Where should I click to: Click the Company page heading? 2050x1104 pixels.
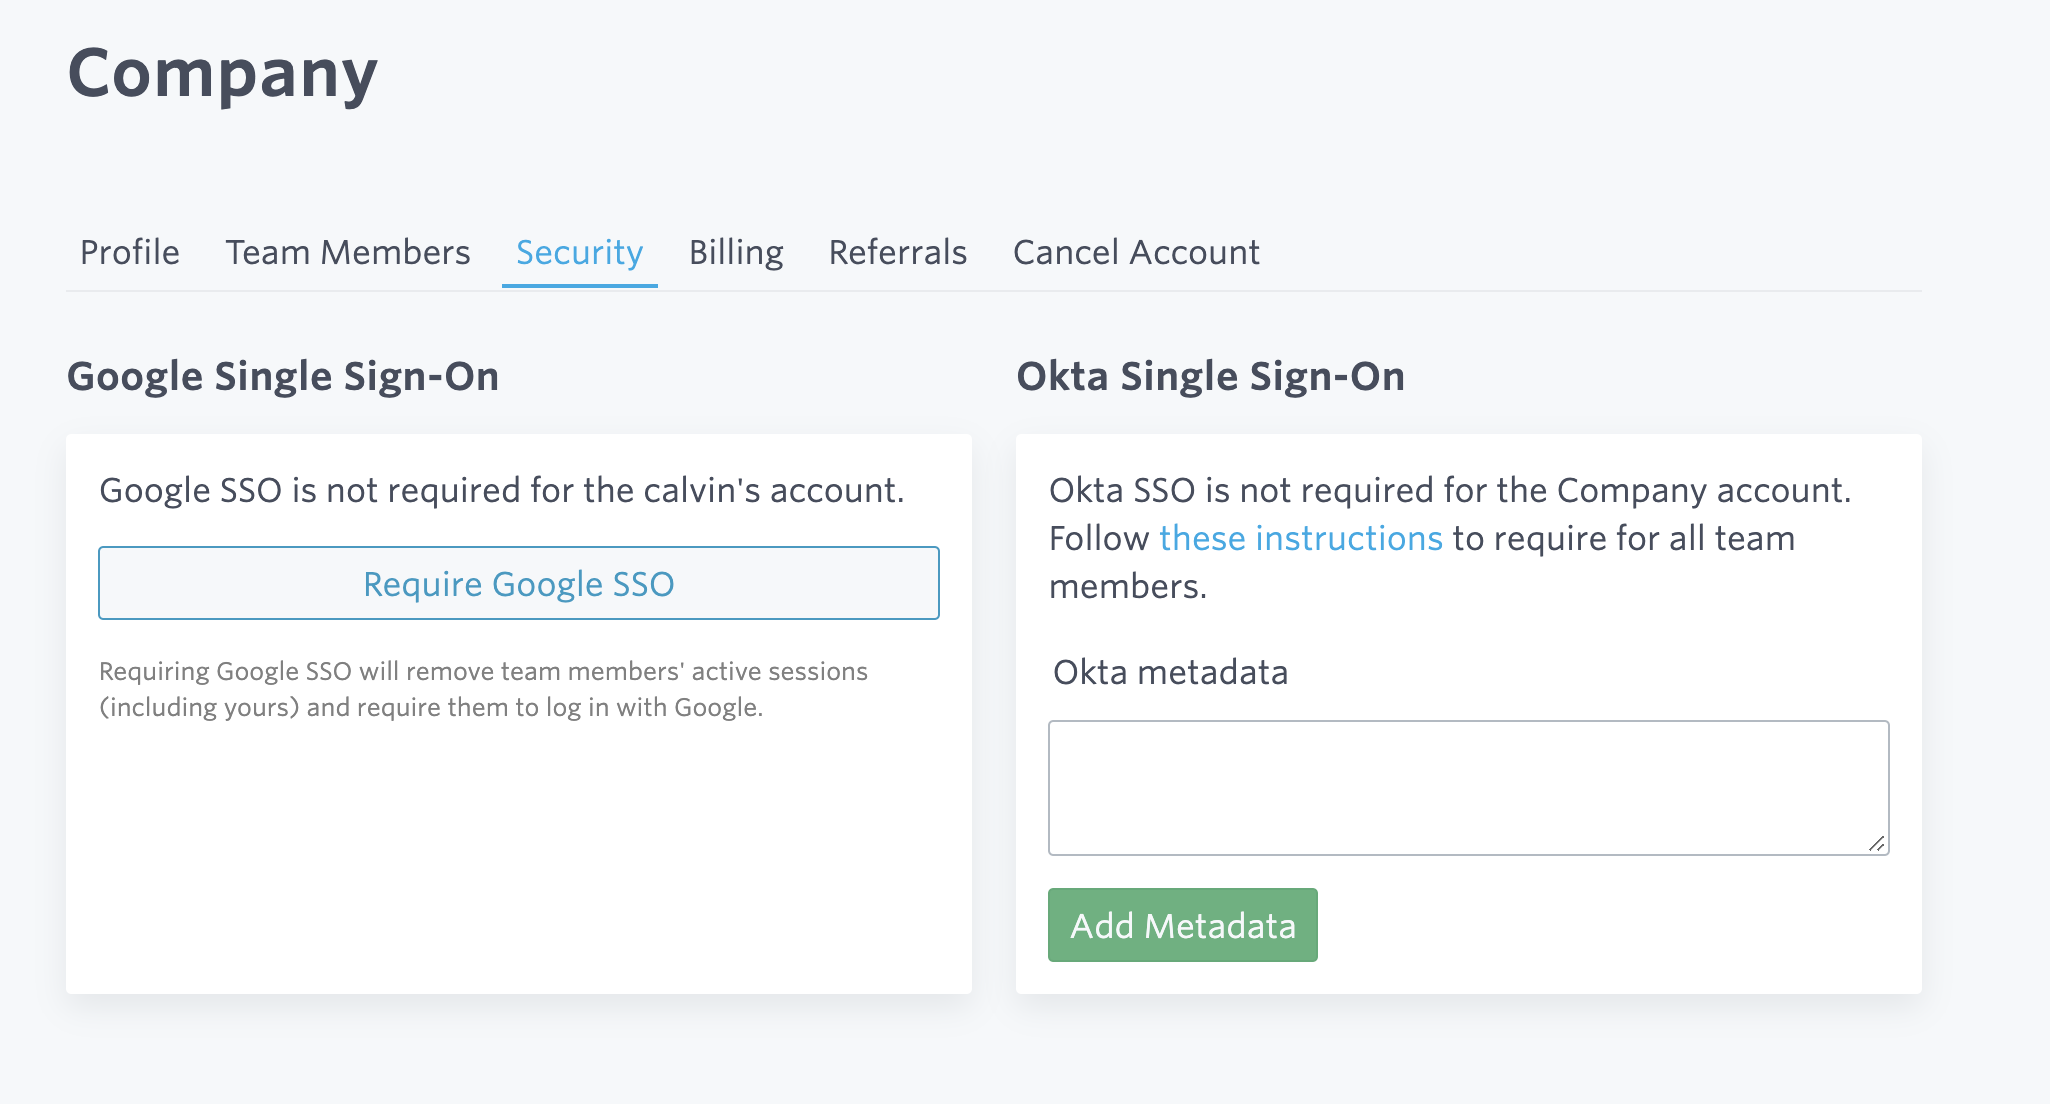[222, 70]
